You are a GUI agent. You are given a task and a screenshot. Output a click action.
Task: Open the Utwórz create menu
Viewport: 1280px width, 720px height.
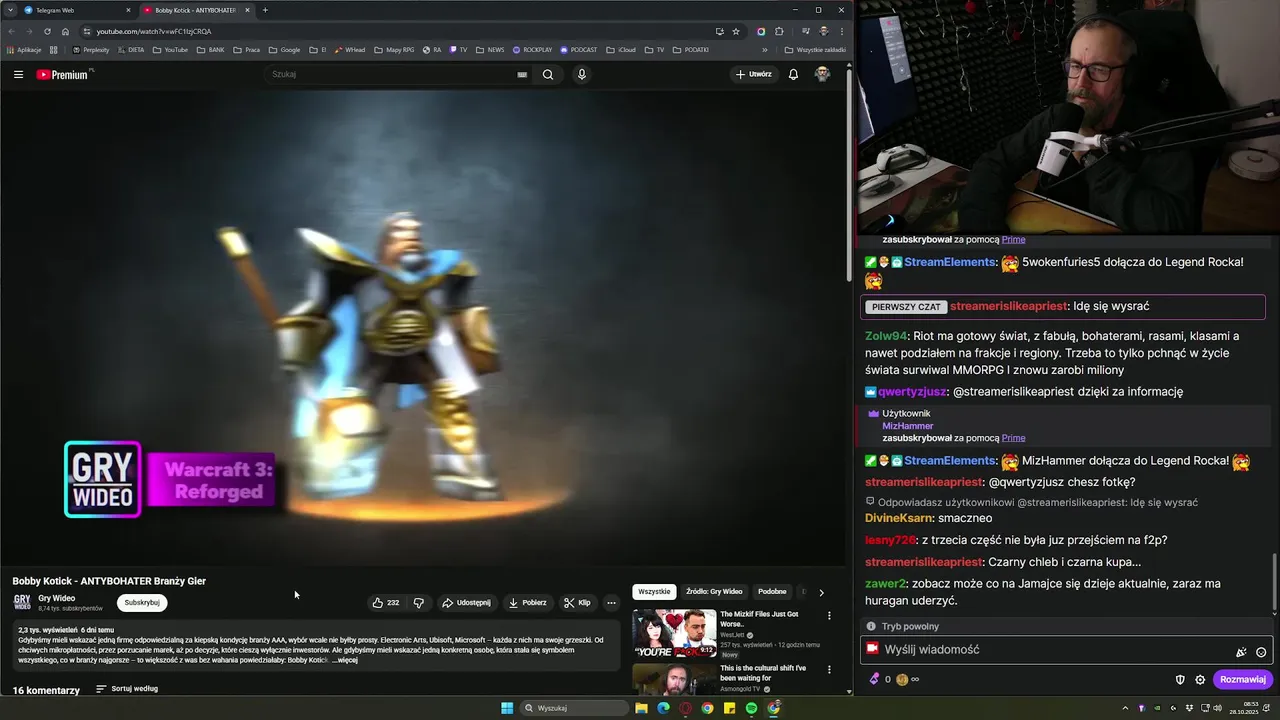pos(754,74)
